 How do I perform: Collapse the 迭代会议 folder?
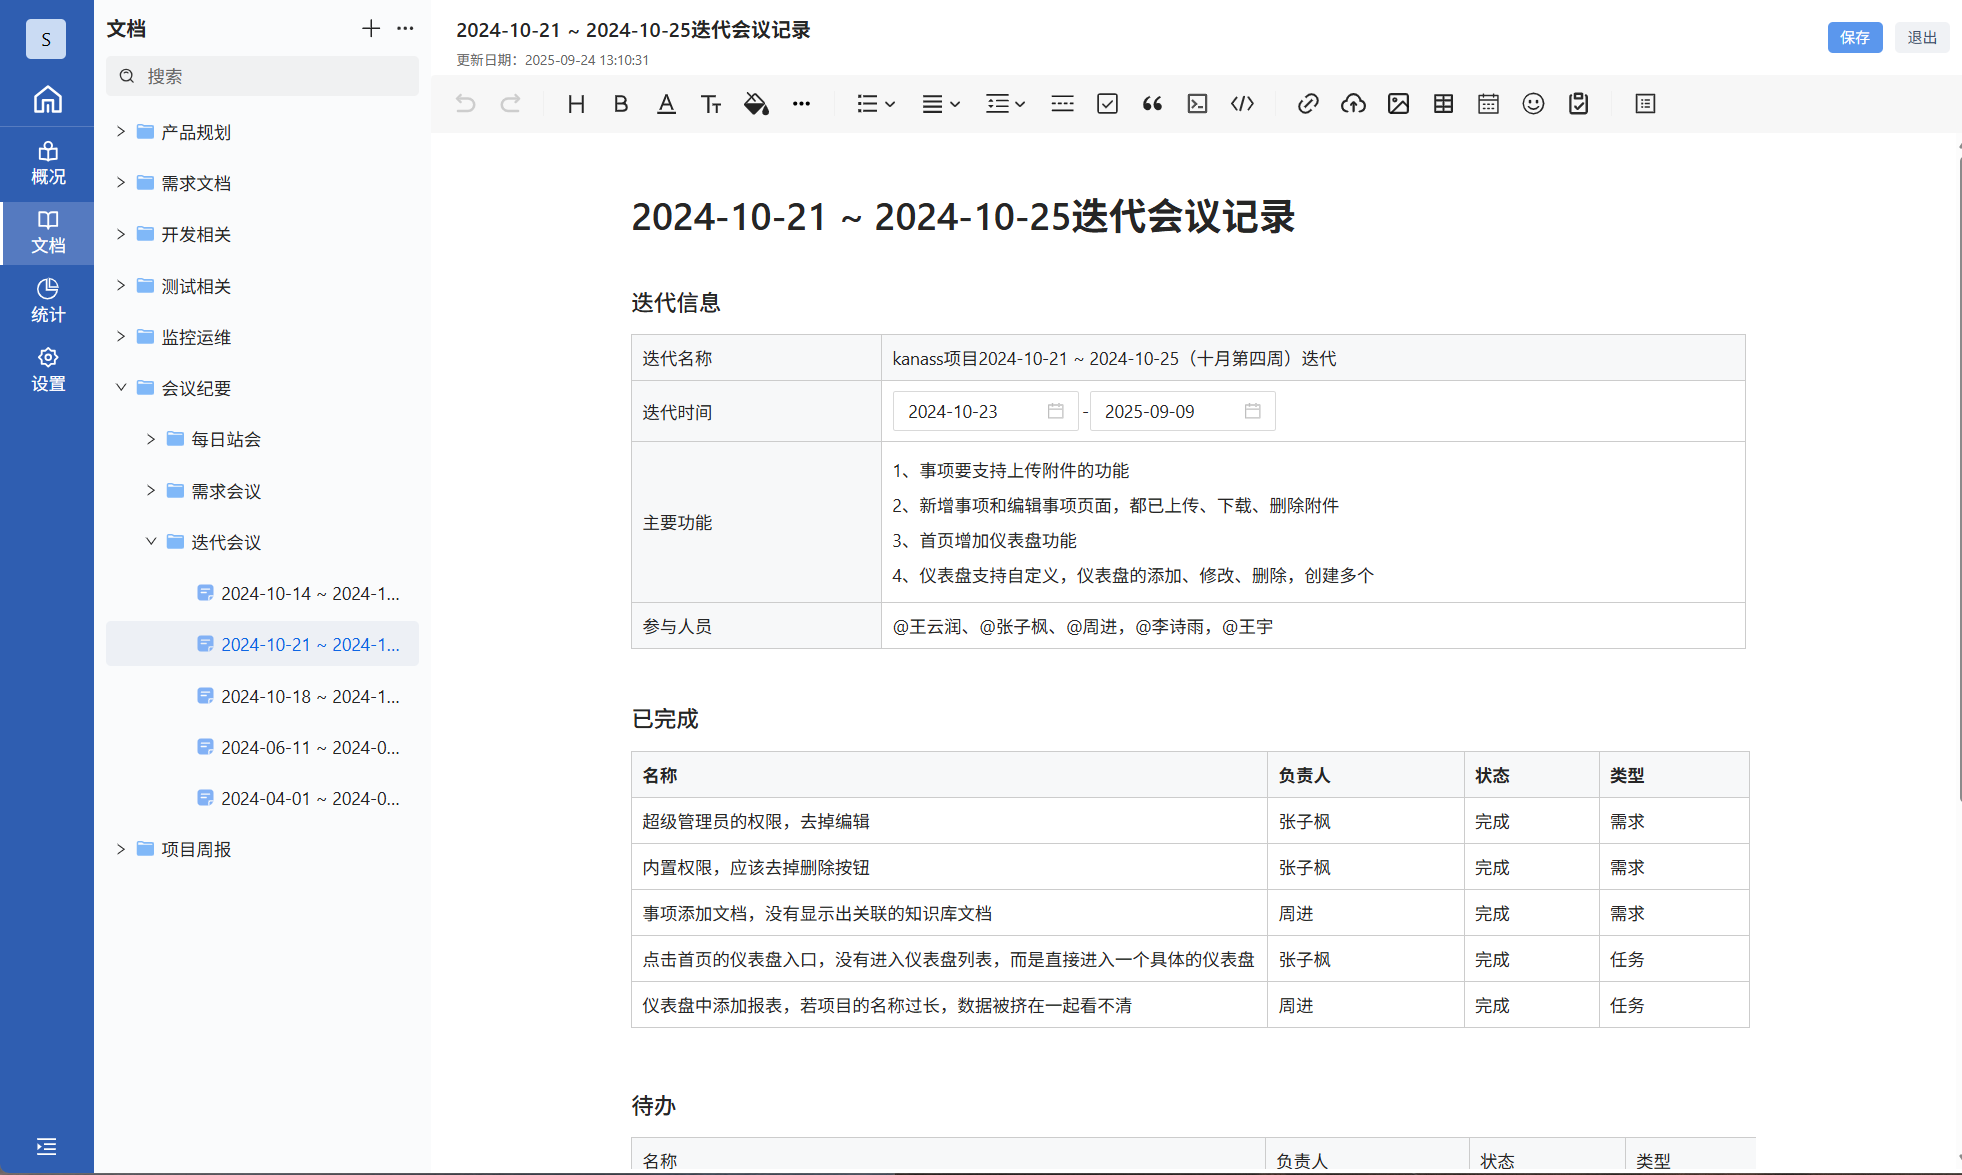coord(151,542)
